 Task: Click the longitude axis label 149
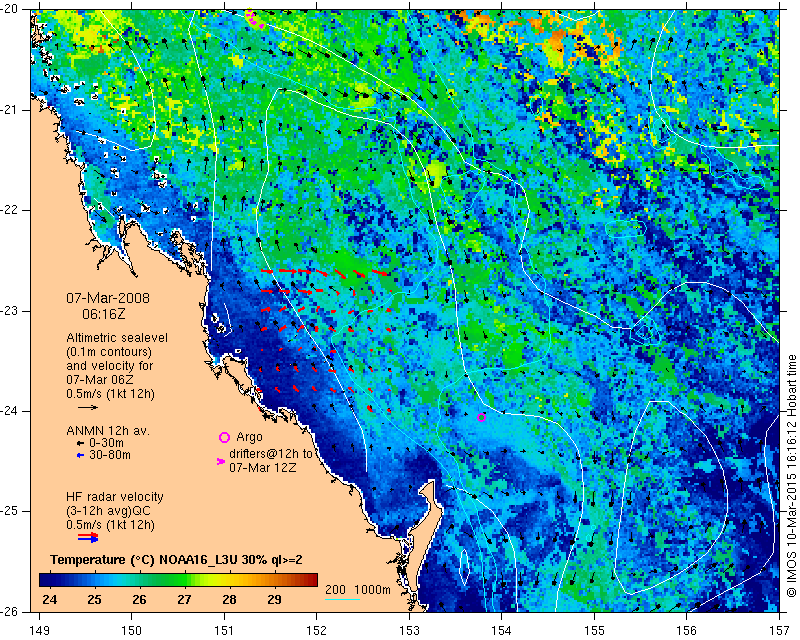coord(40,631)
